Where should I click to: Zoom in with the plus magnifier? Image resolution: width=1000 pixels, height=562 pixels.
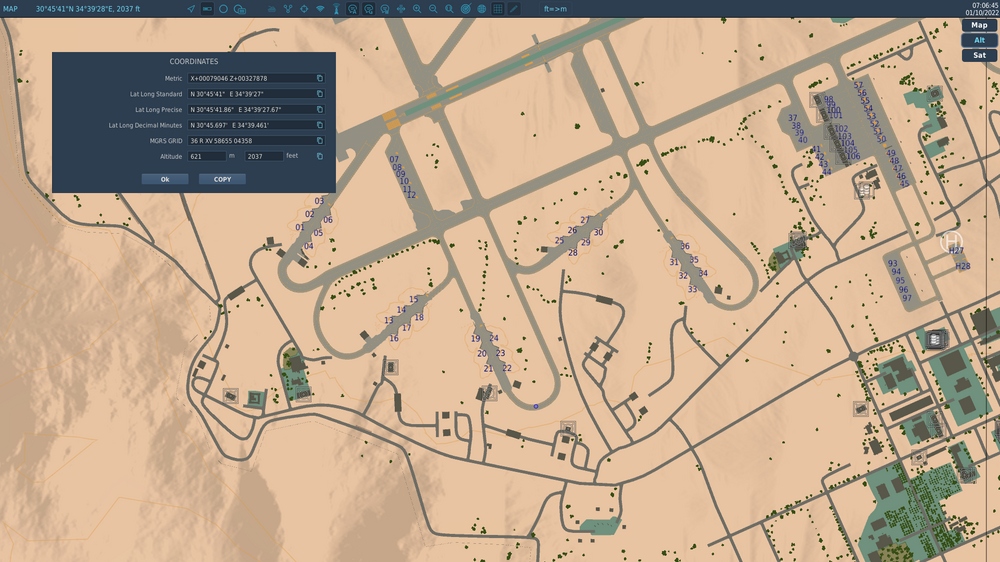(417, 9)
